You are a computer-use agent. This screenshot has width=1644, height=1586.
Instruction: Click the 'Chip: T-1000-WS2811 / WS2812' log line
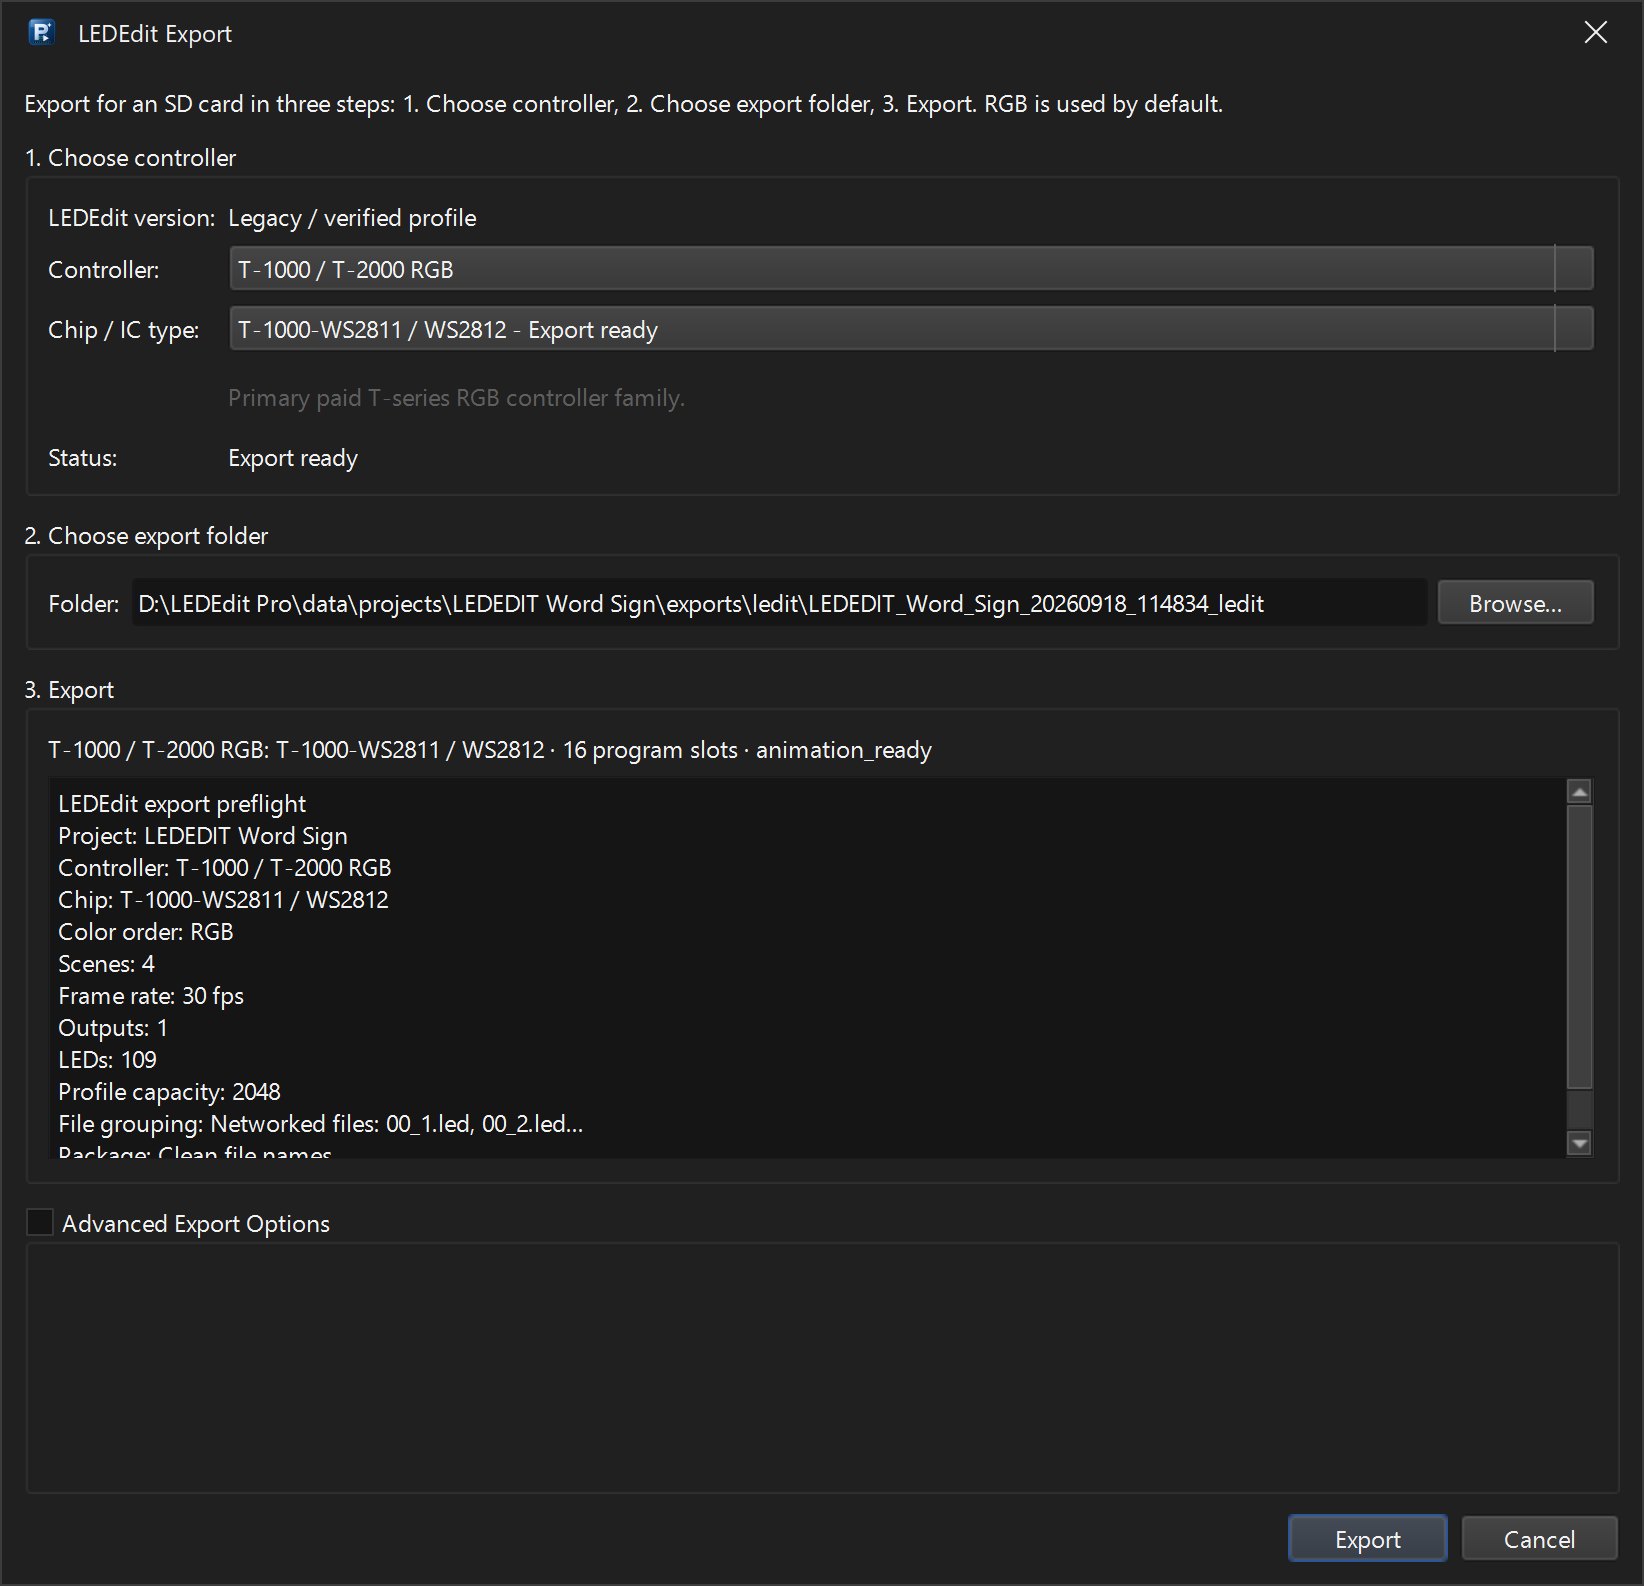pyautogui.click(x=223, y=900)
